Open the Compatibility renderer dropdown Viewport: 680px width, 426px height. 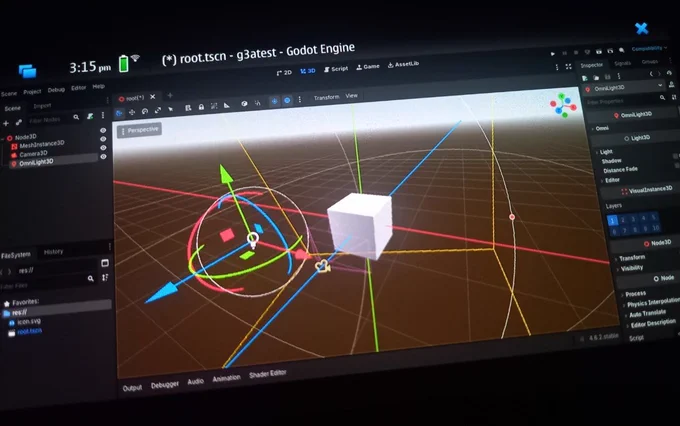(x=649, y=49)
